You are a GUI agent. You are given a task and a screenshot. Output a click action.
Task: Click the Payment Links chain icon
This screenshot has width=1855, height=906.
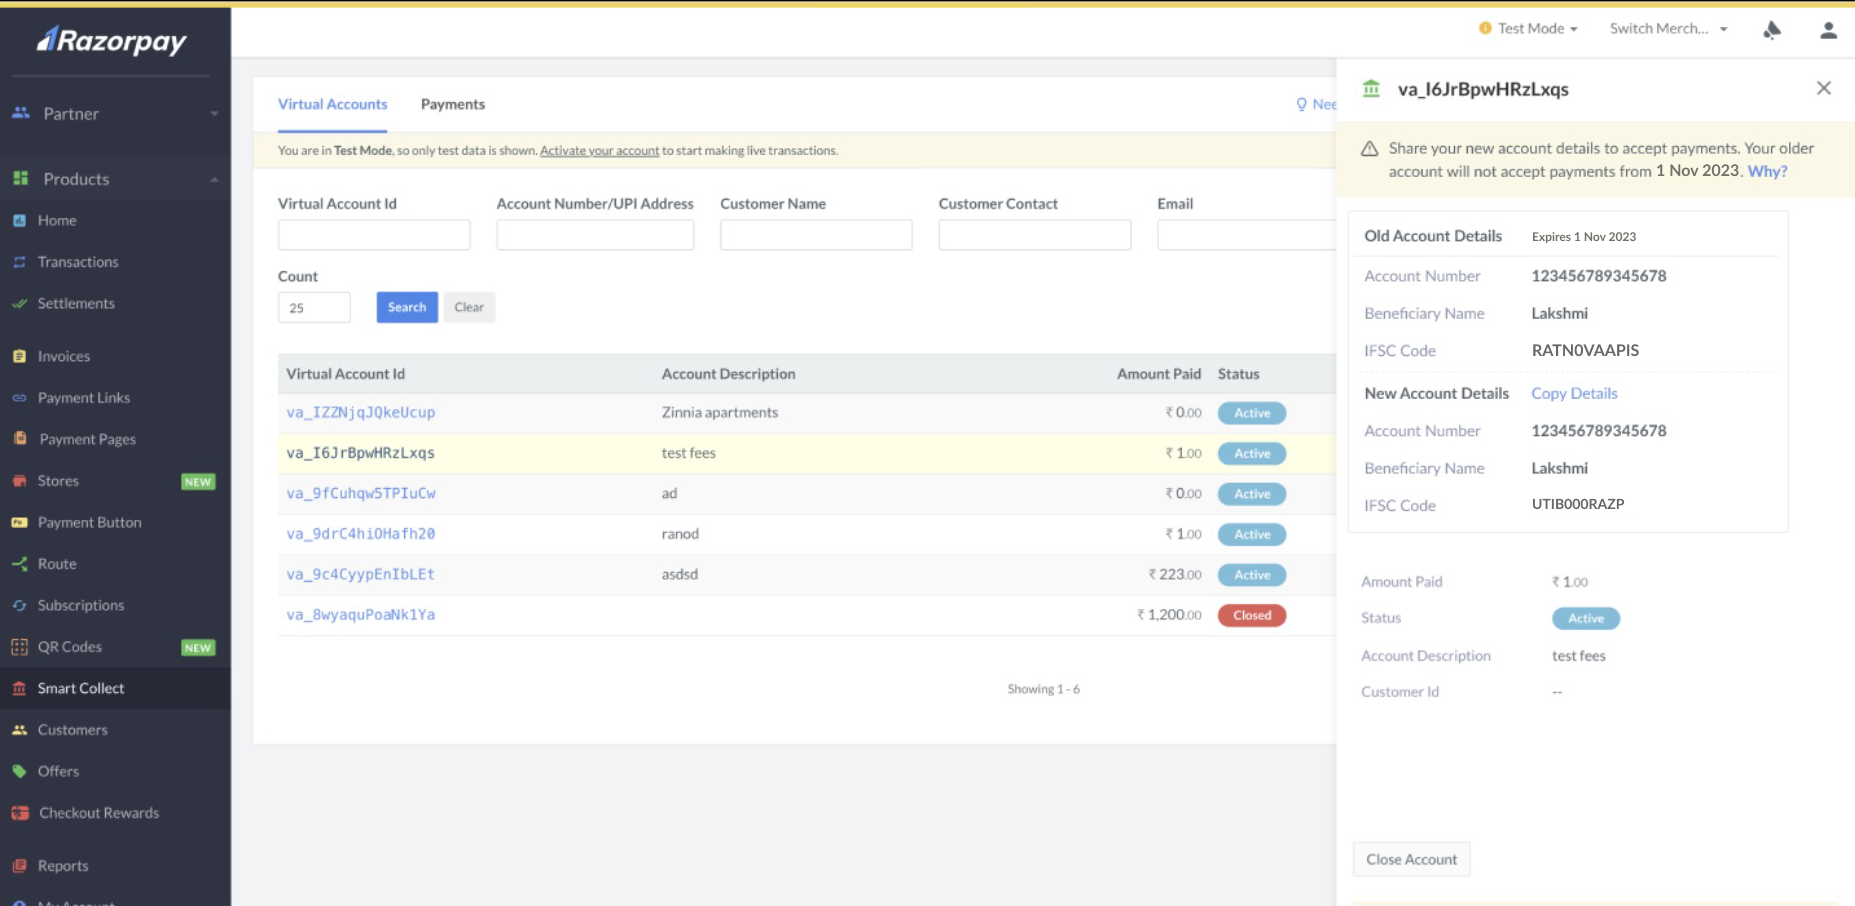click(19, 398)
